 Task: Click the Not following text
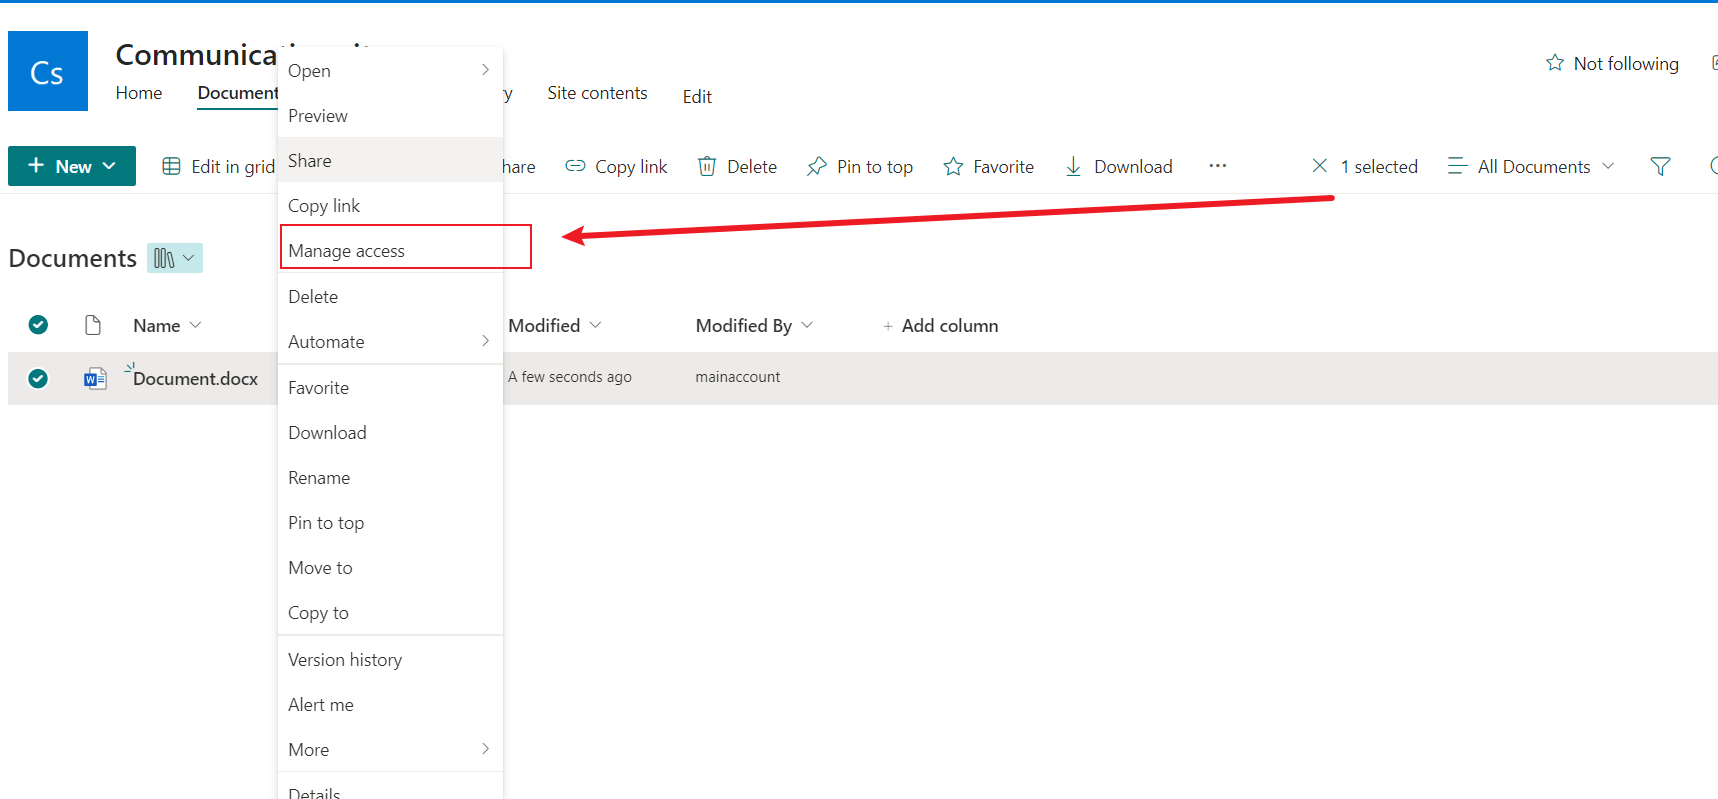pyautogui.click(x=1626, y=63)
